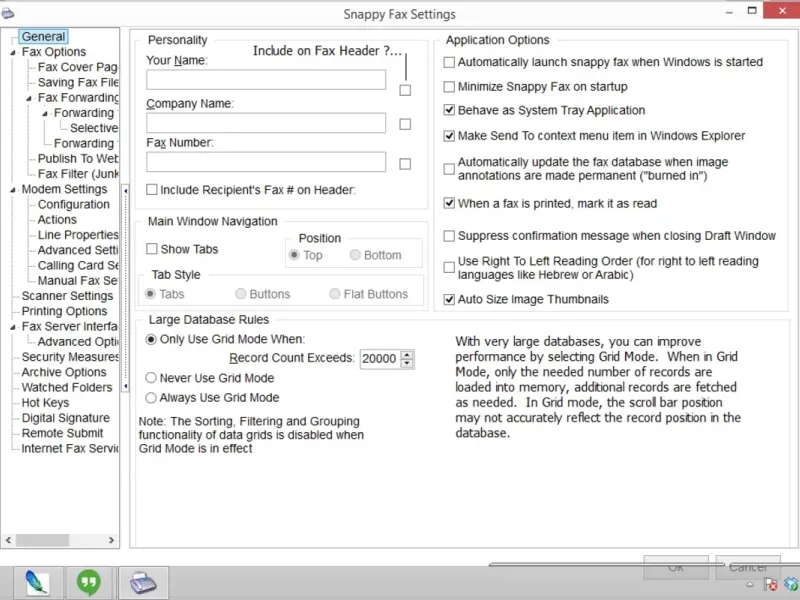Collapse panel with upper splitter arrow
Screen dimensions: 800x600
pos(126,191)
